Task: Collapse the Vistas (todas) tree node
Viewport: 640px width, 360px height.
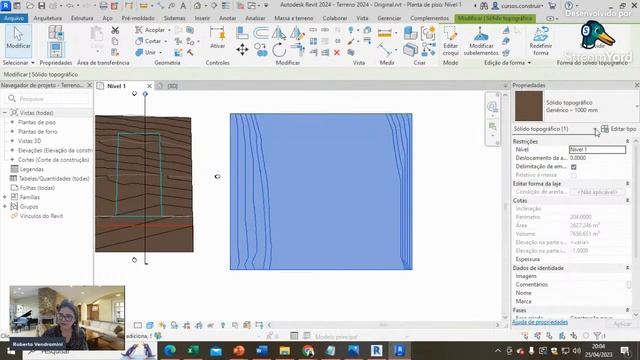Action: click(x=5, y=113)
